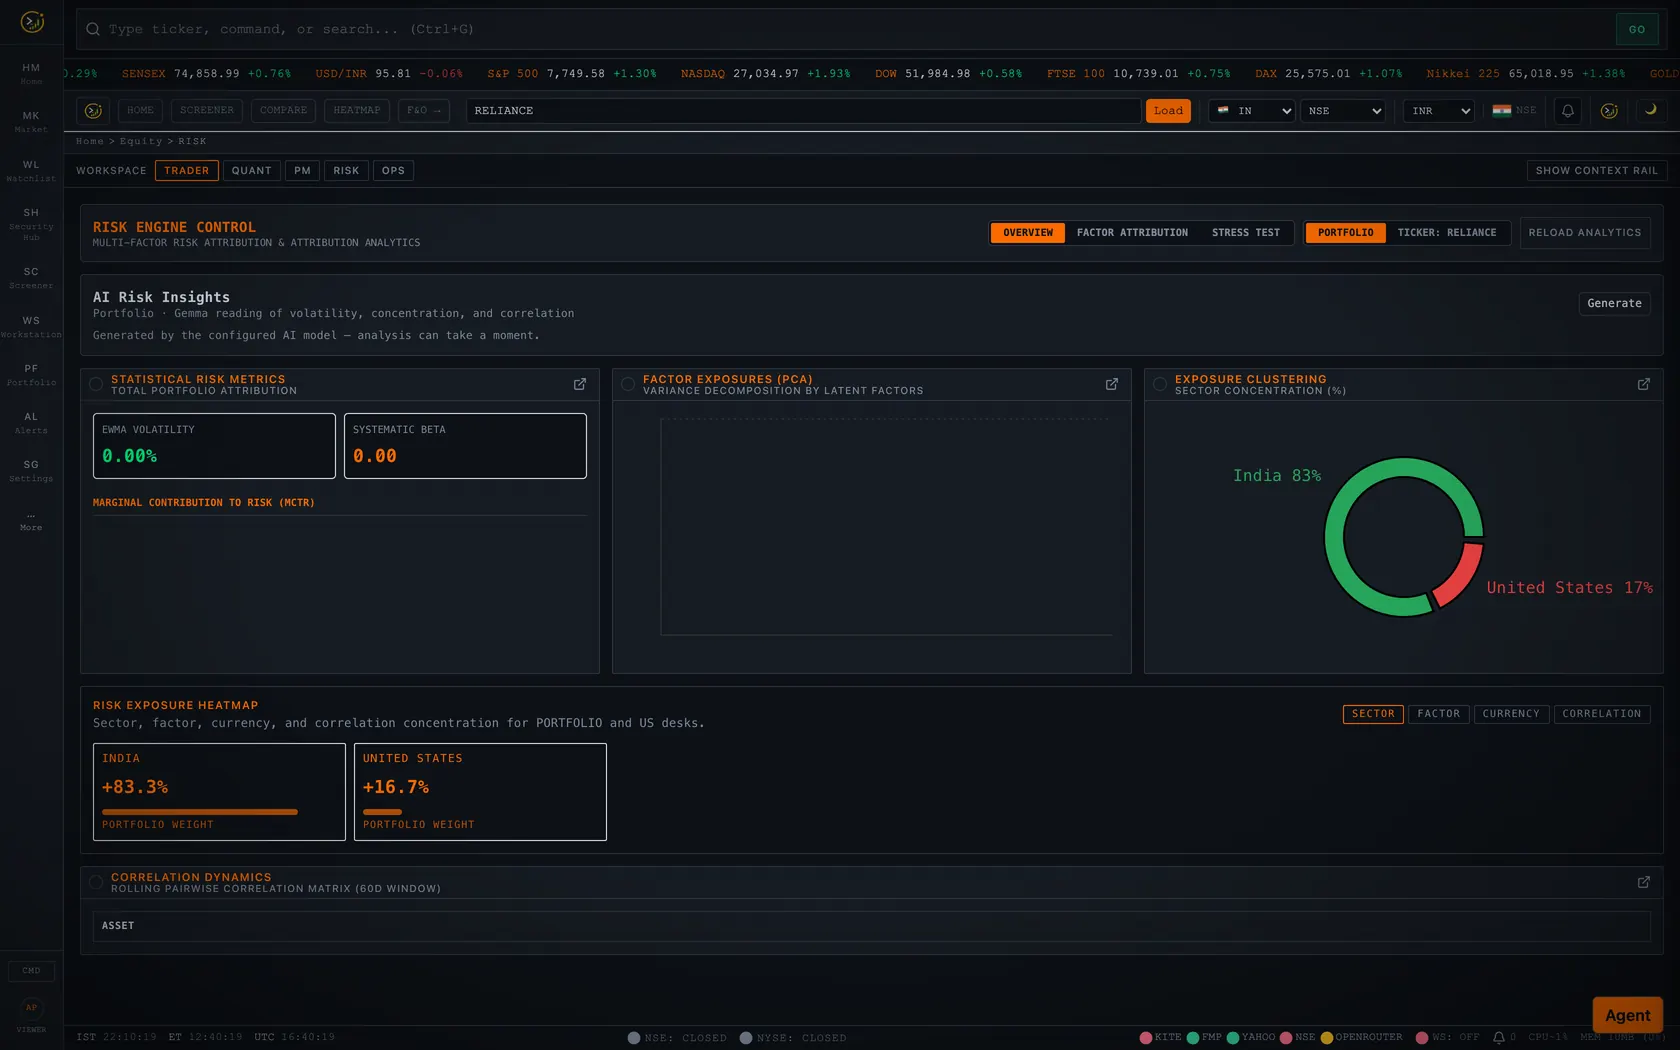Switch scope toggle to Ticker: RELIANCE
This screenshot has width=1680, height=1050.
pyautogui.click(x=1447, y=233)
